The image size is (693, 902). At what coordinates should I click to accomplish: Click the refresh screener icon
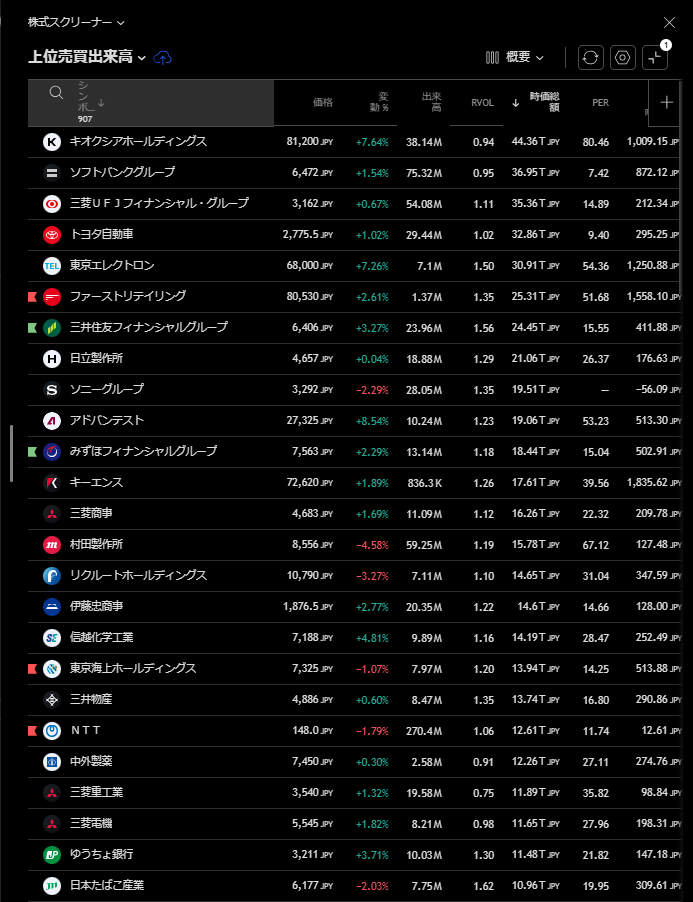point(591,58)
